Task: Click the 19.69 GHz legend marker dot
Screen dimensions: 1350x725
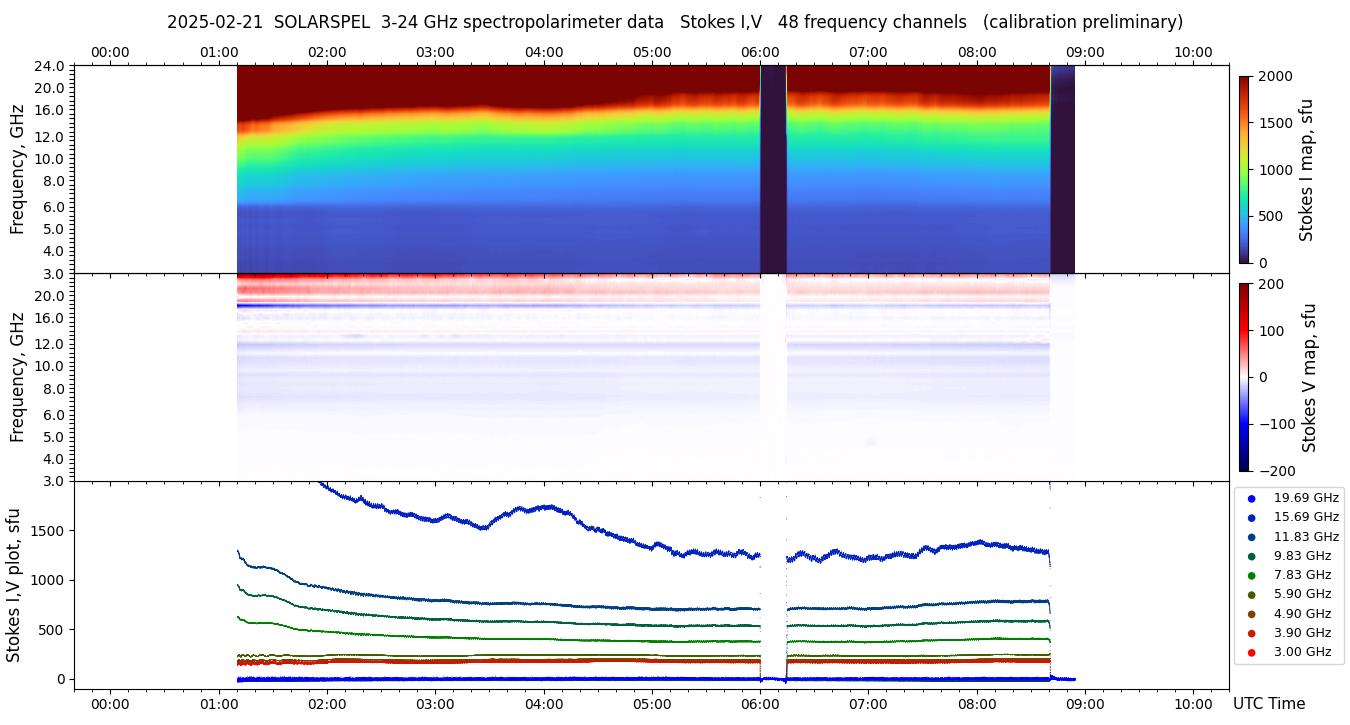Action: click(1251, 498)
